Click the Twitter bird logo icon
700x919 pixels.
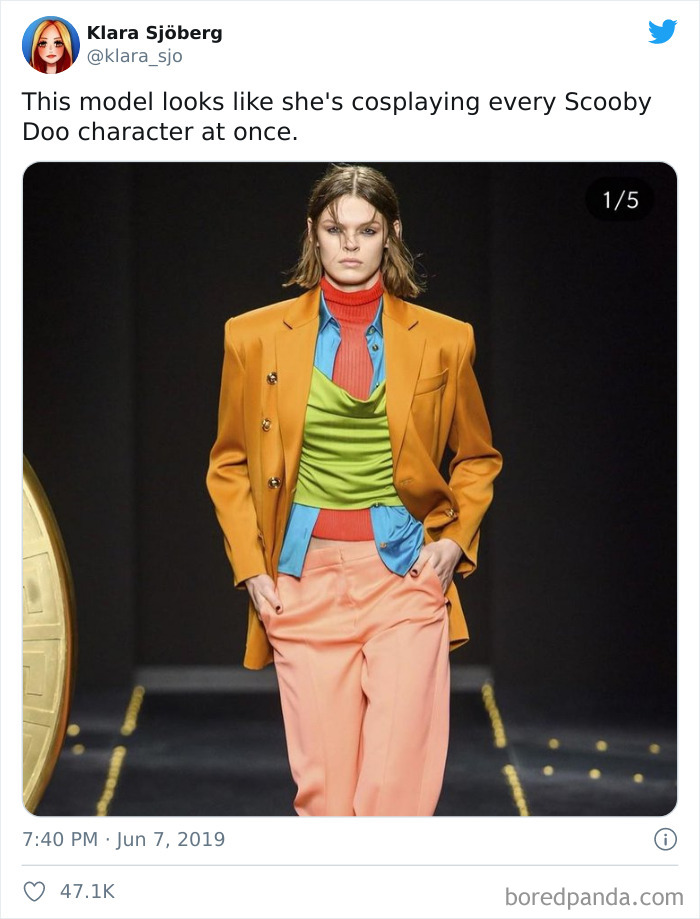[662, 31]
